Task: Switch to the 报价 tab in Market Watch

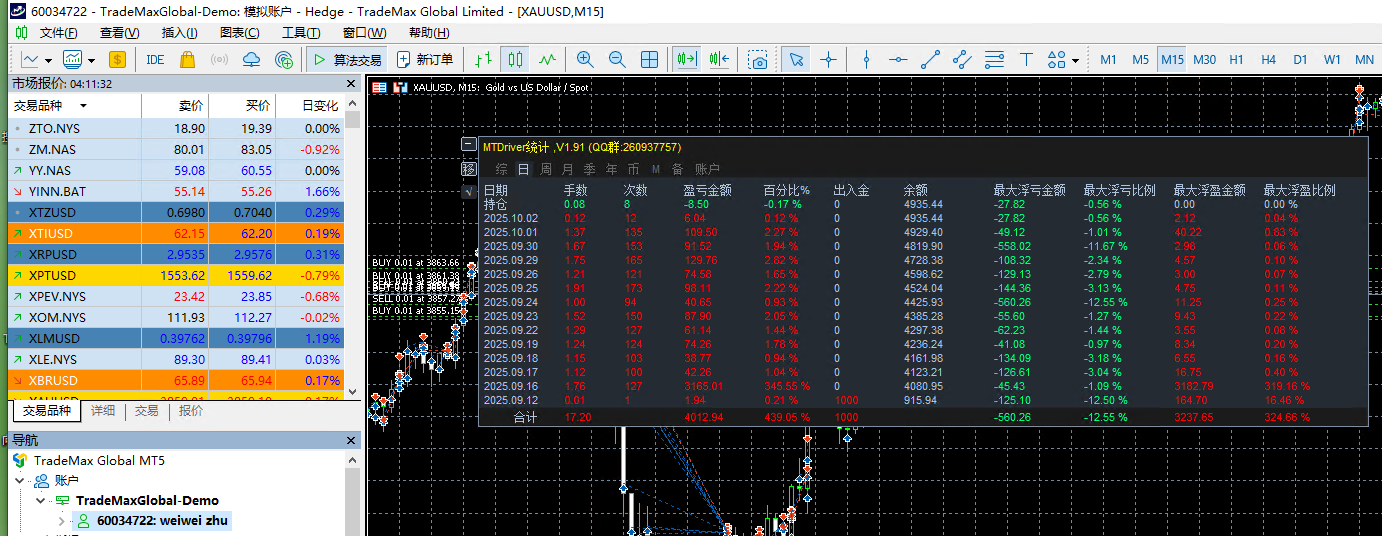Action: point(191,411)
